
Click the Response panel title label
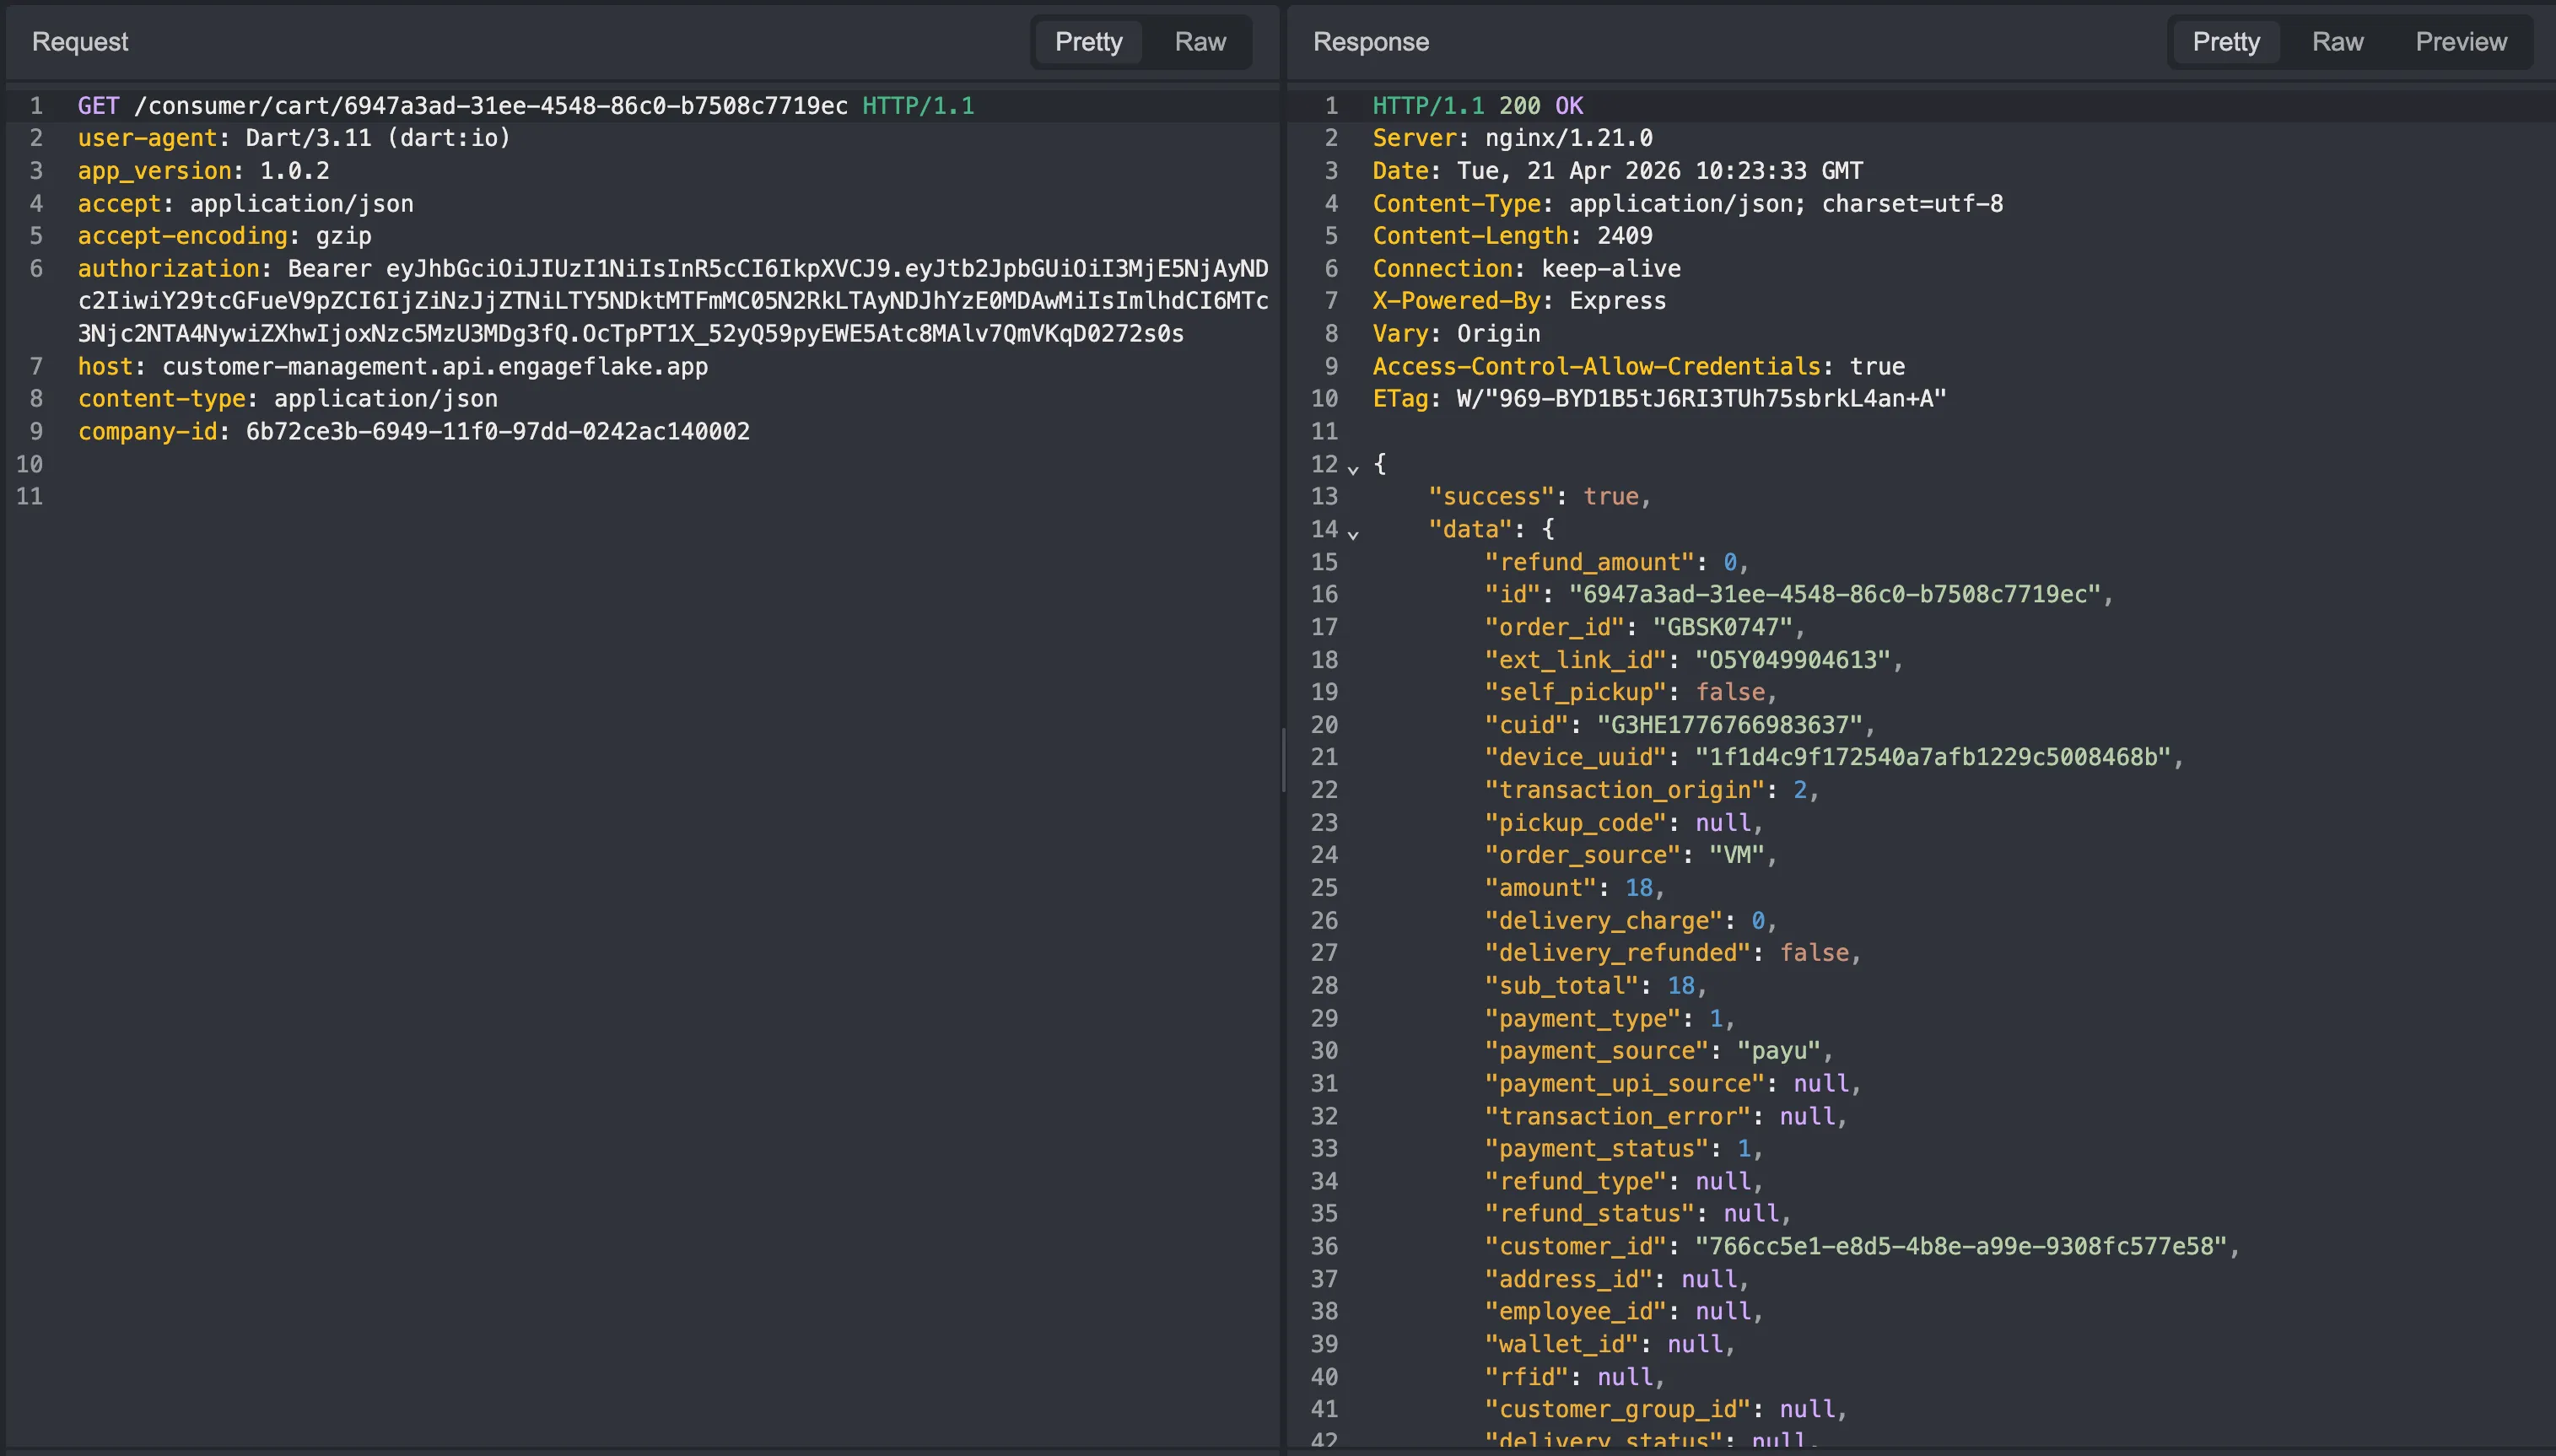click(1370, 42)
